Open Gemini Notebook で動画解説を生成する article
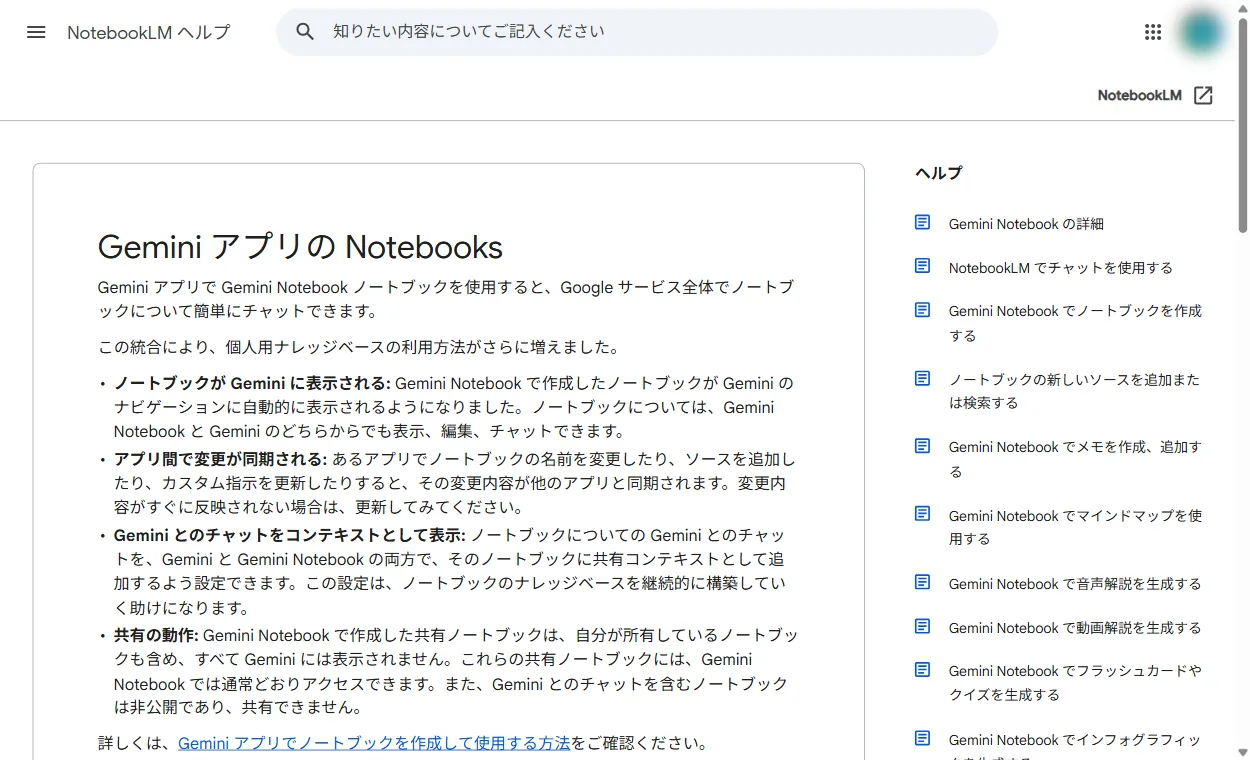Viewport: 1250px width, 760px height. (x=1075, y=627)
